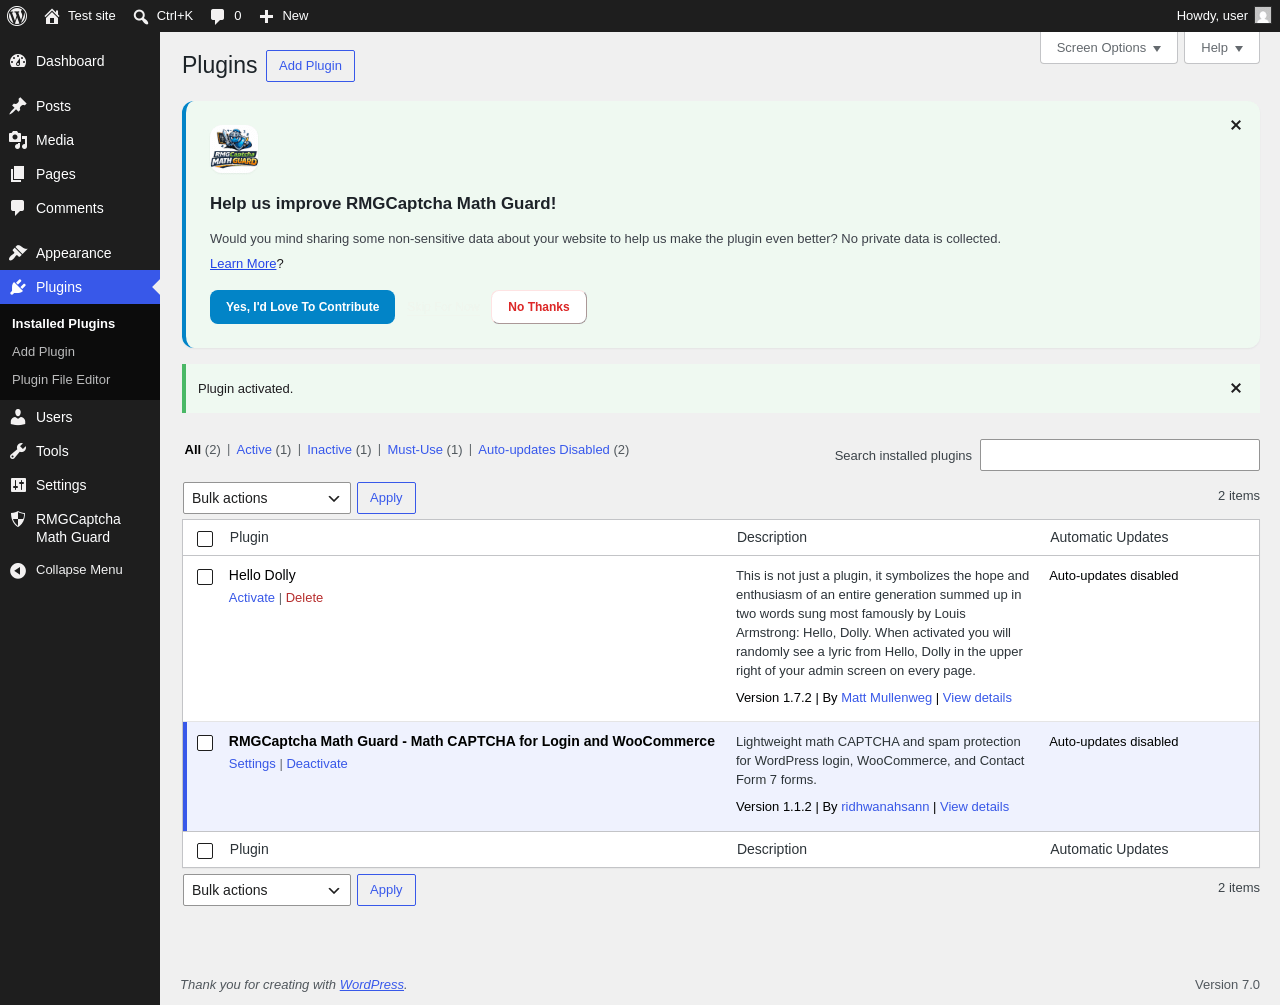The image size is (1280, 1005).
Task: Expand the Help tab
Action: click(x=1222, y=48)
